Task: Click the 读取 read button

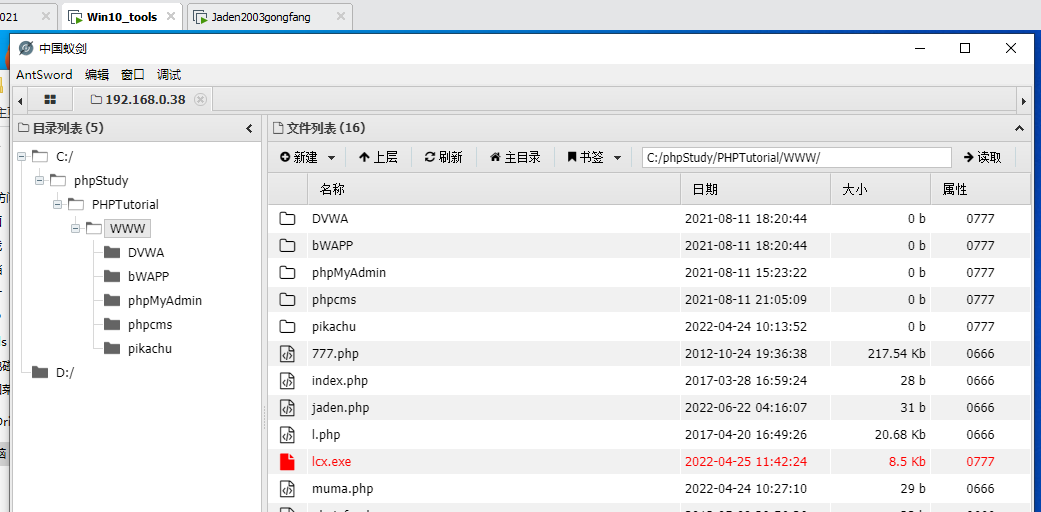Action: (982, 157)
